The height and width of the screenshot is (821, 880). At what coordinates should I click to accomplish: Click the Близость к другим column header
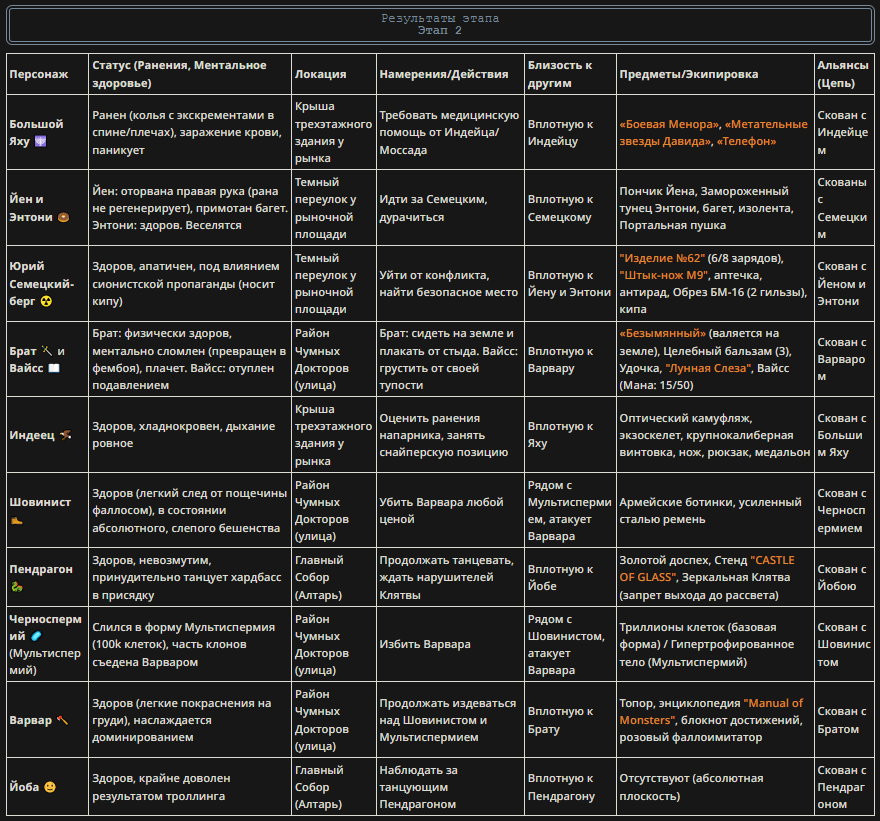point(570,74)
